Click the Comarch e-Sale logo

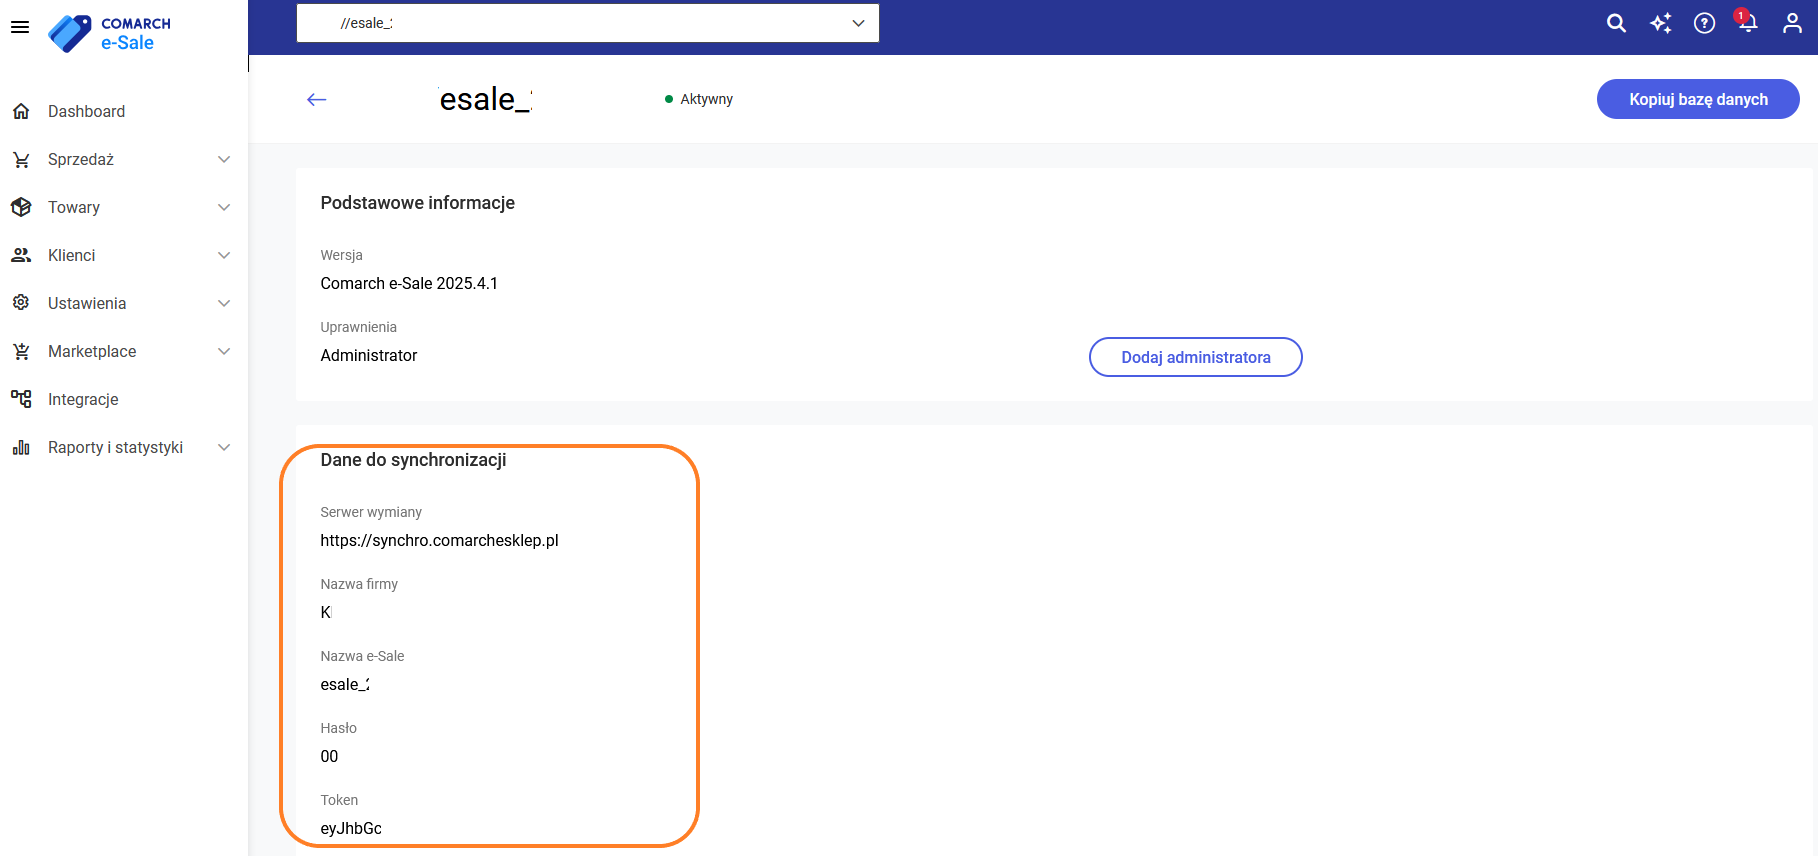tap(110, 33)
